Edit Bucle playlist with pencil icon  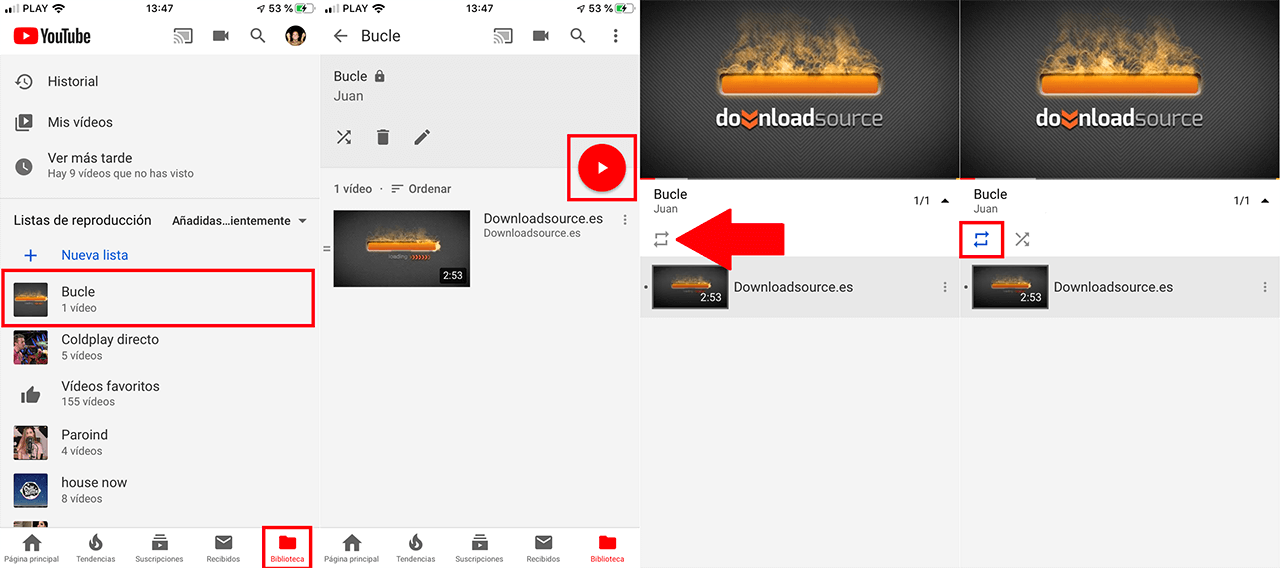point(422,137)
